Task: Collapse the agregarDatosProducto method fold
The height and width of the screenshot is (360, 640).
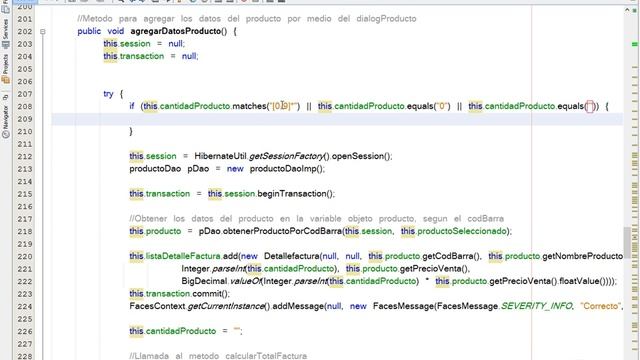Action: pos(42,31)
